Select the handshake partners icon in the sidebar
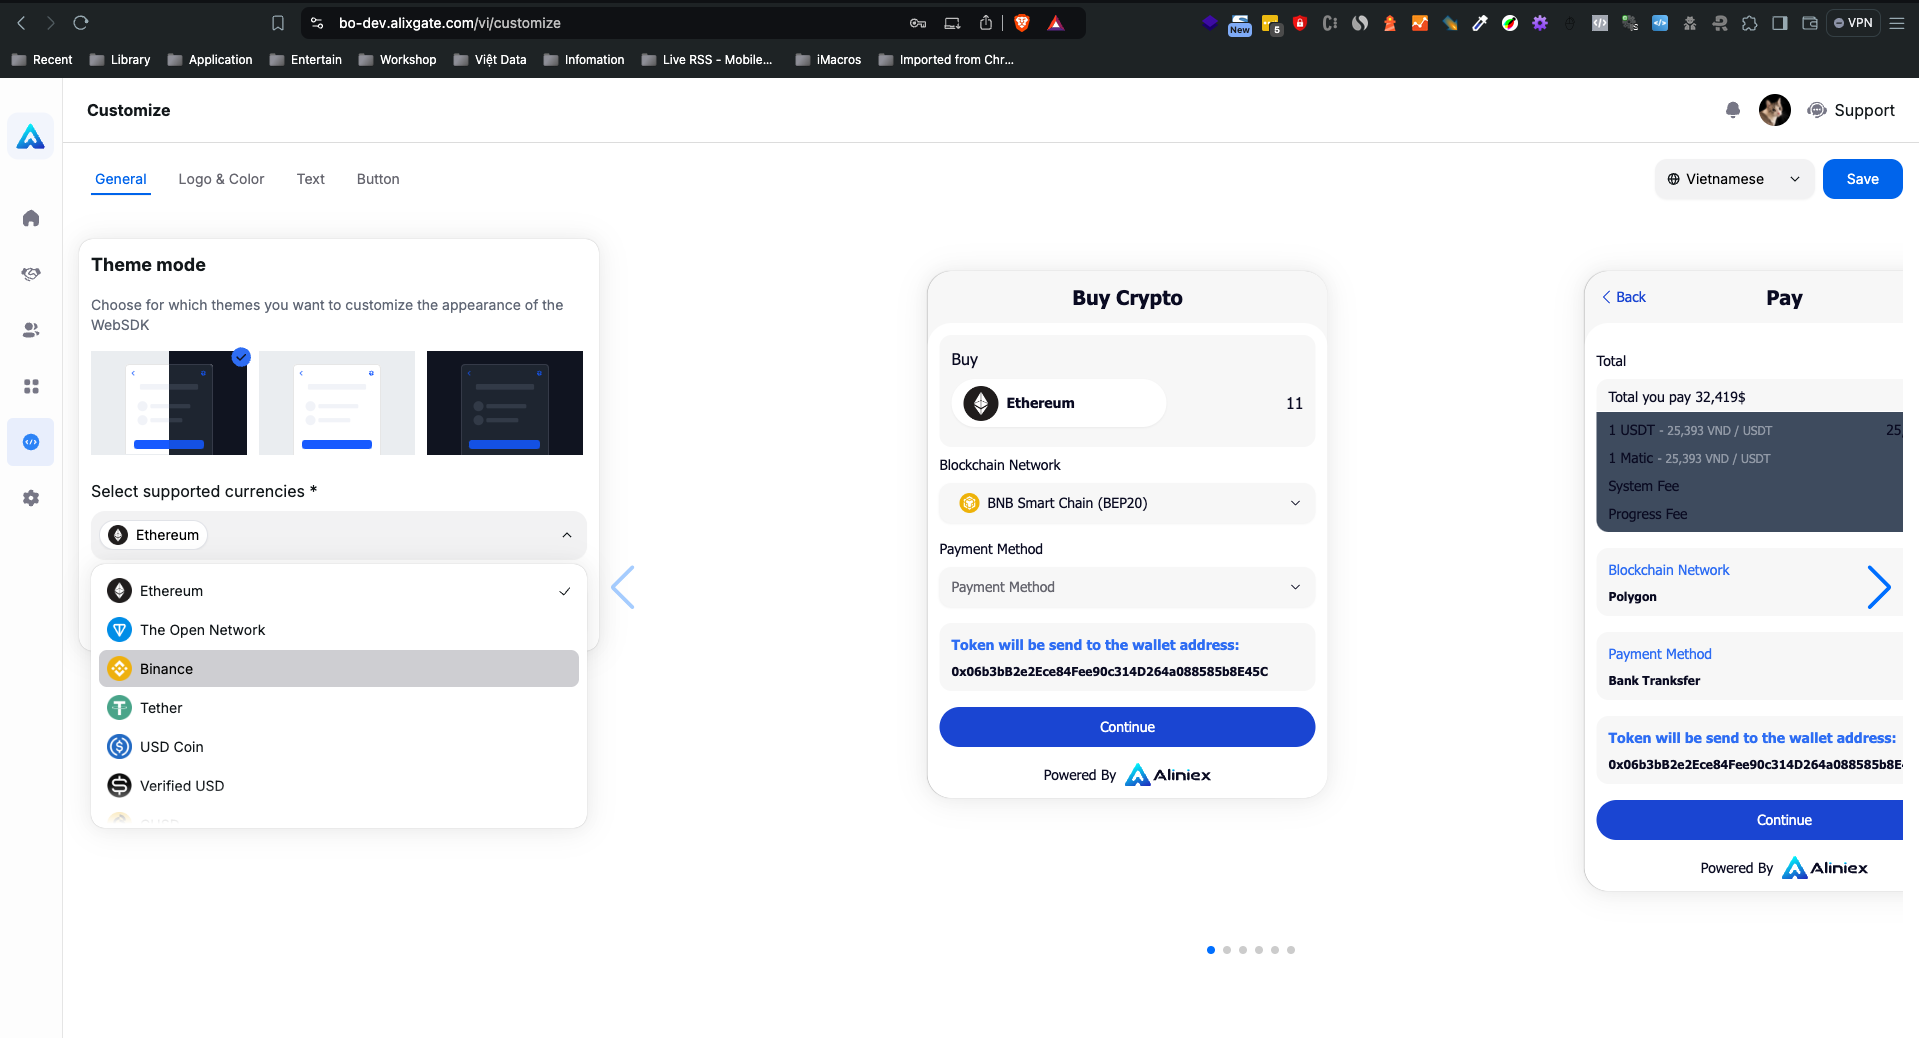This screenshot has height=1038, width=1919. [x=31, y=273]
